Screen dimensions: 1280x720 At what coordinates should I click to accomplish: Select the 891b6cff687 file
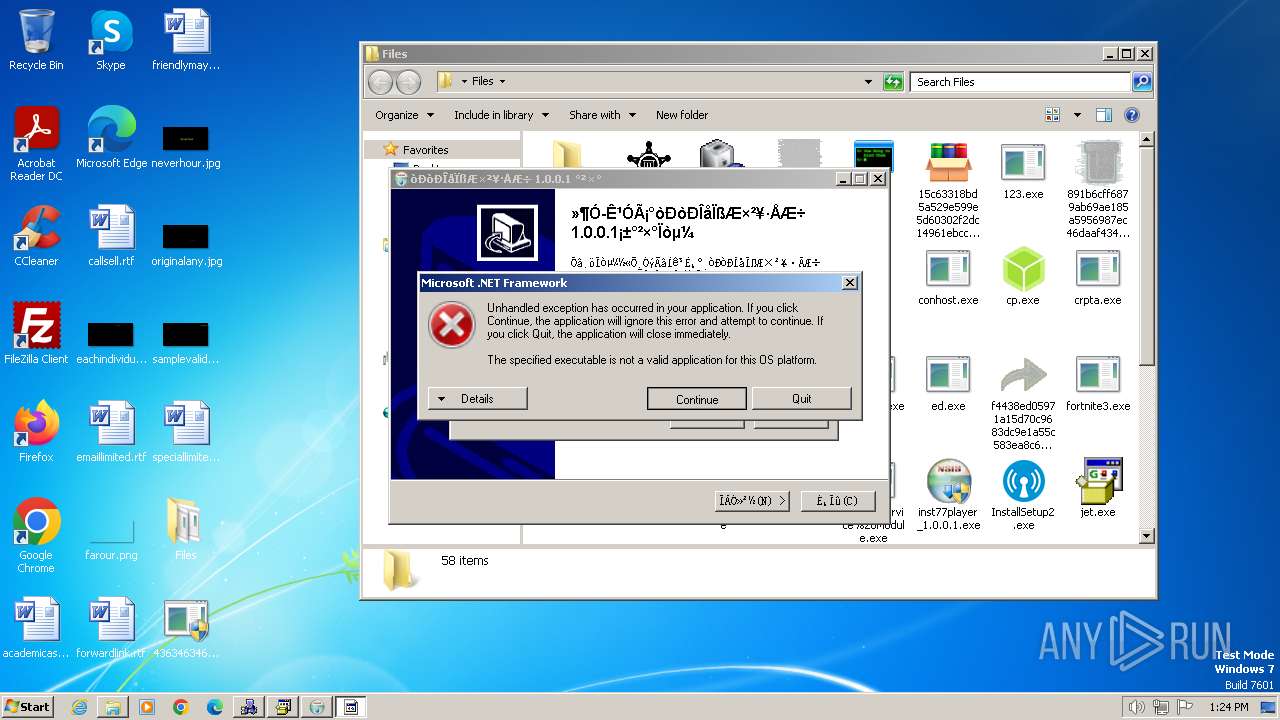pos(1098,190)
